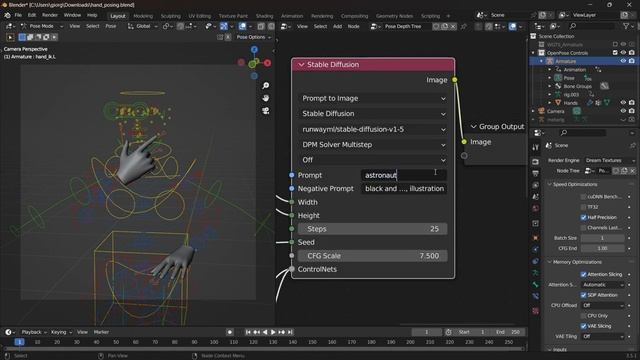640x360 pixels.
Task: Enable the cuDNN Benchmark checkbox
Action: click(x=583, y=197)
